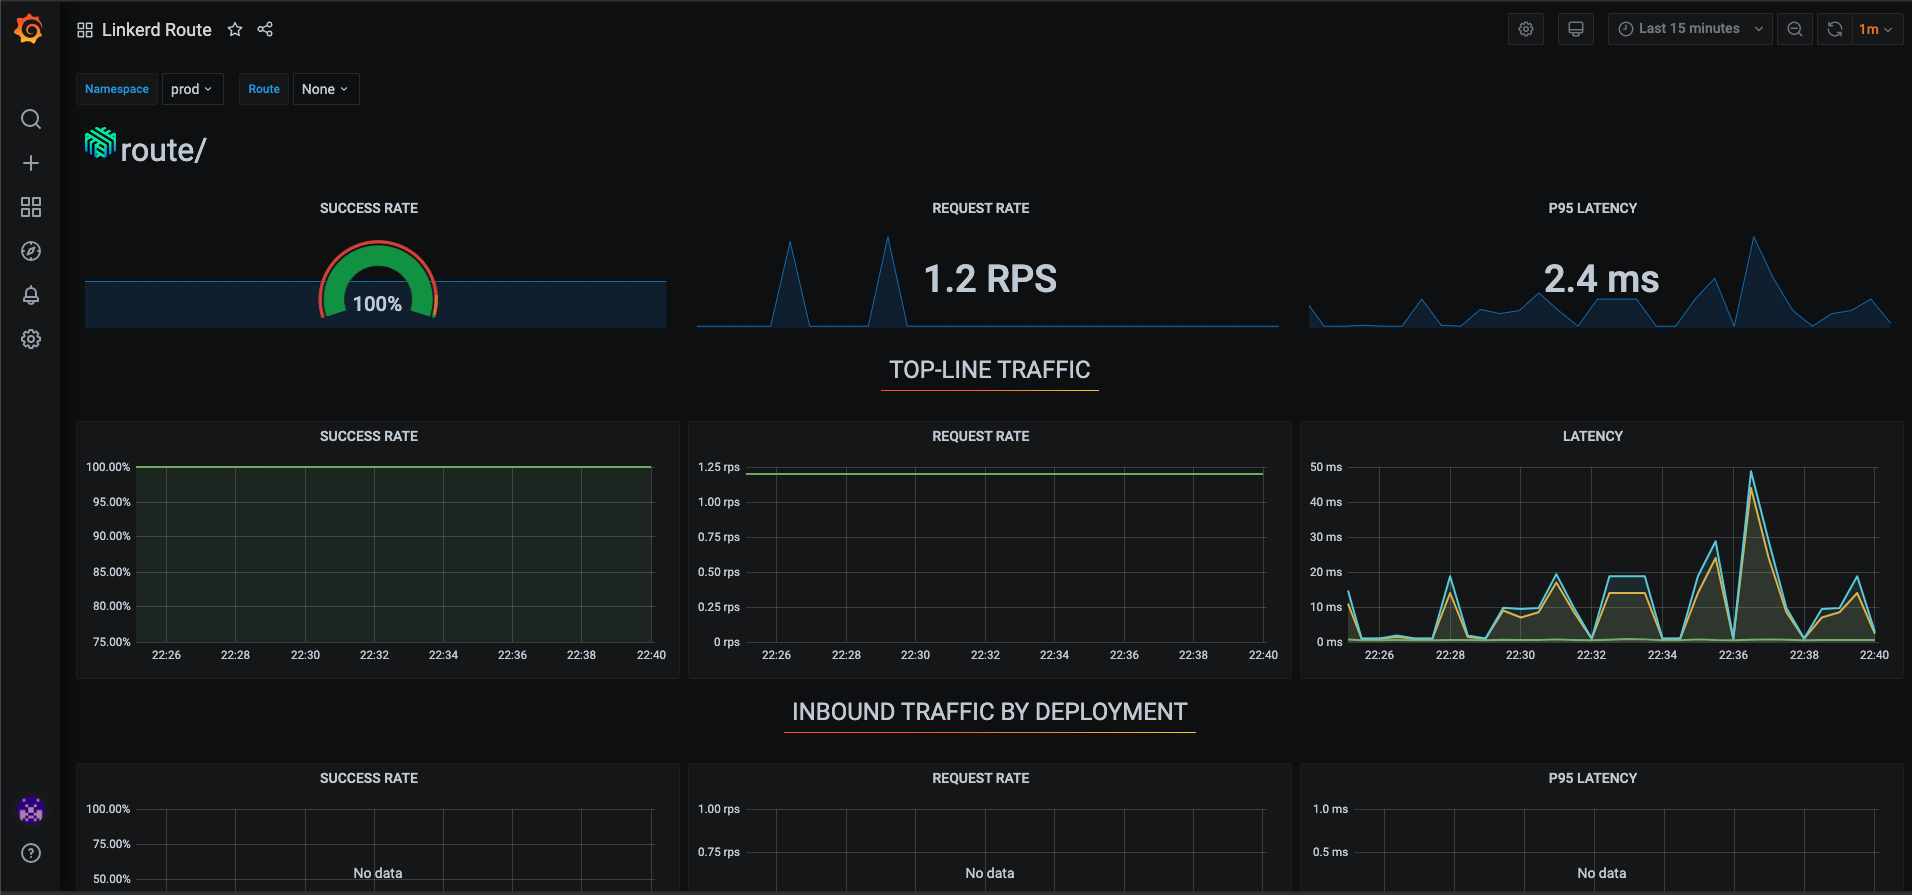Open the dashboard search icon in sidebar

pyautogui.click(x=31, y=119)
